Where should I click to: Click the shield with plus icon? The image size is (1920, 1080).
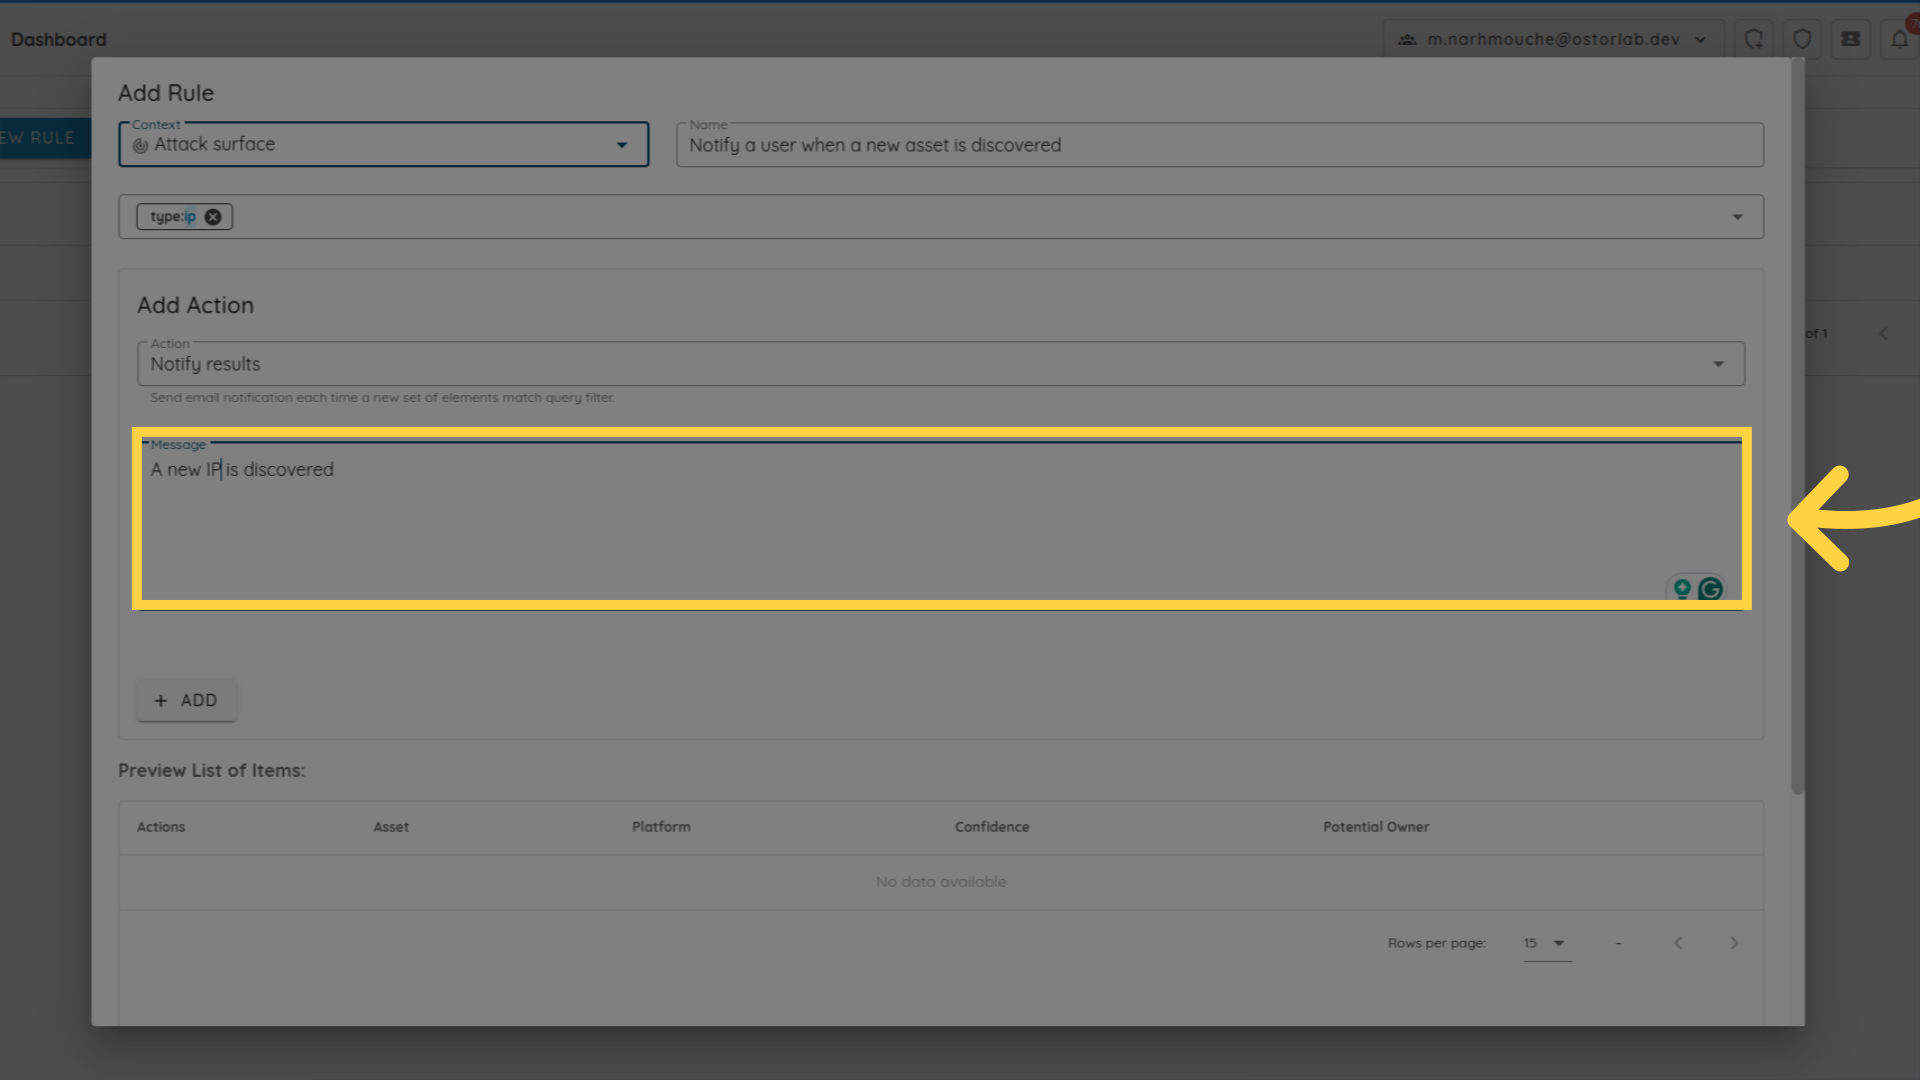click(x=1754, y=39)
